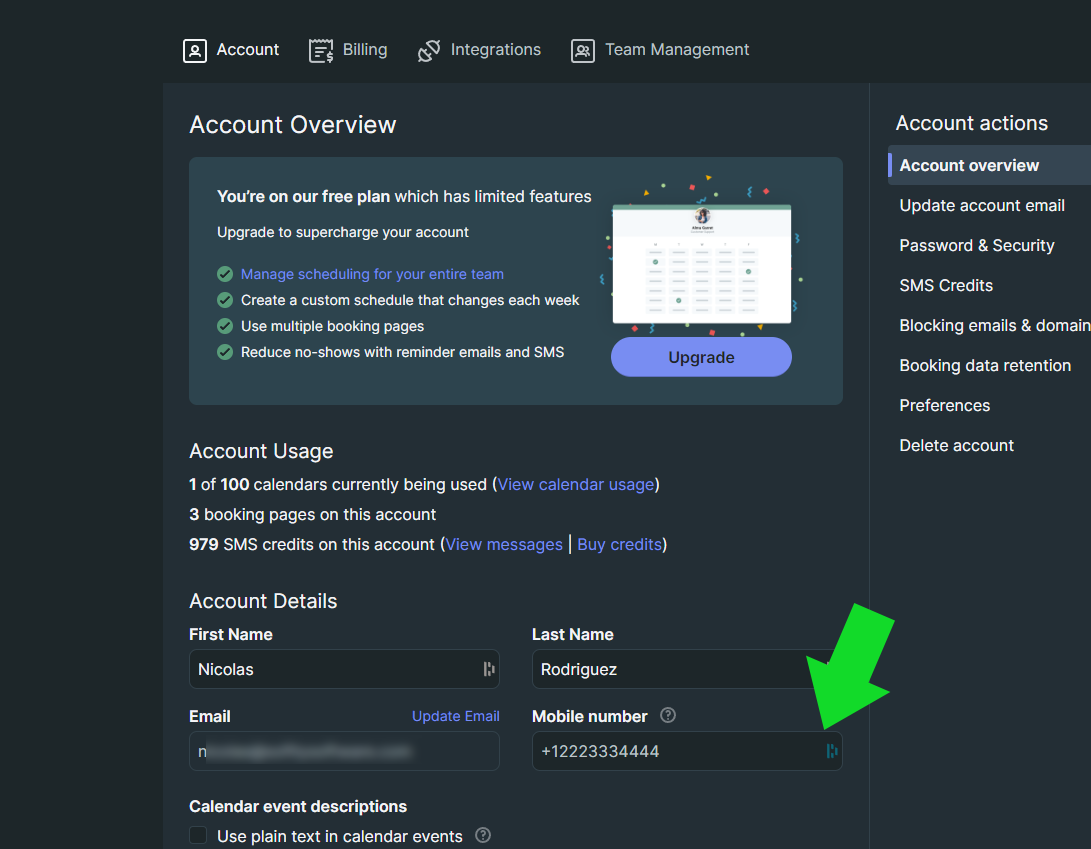The image size is (1091, 849).
Task: Go to Team Management tab
Action: tap(660, 50)
